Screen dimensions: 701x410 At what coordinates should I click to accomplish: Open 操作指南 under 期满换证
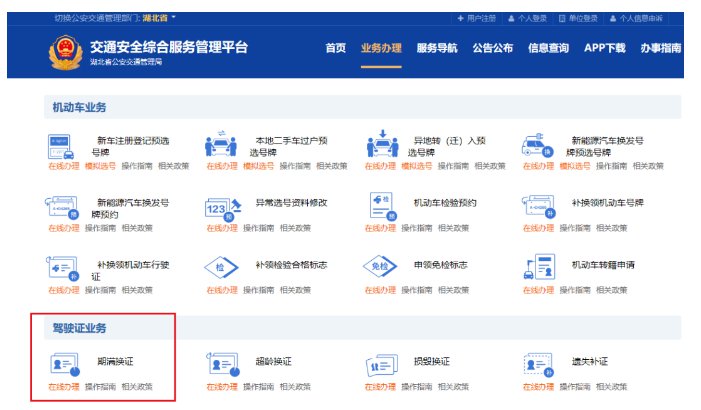(100, 387)
